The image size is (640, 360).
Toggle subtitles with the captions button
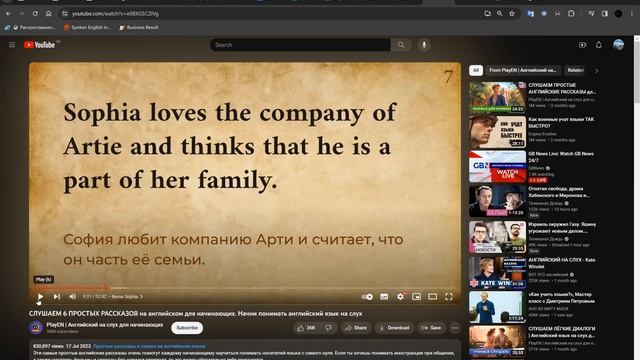tap(384, 297)
